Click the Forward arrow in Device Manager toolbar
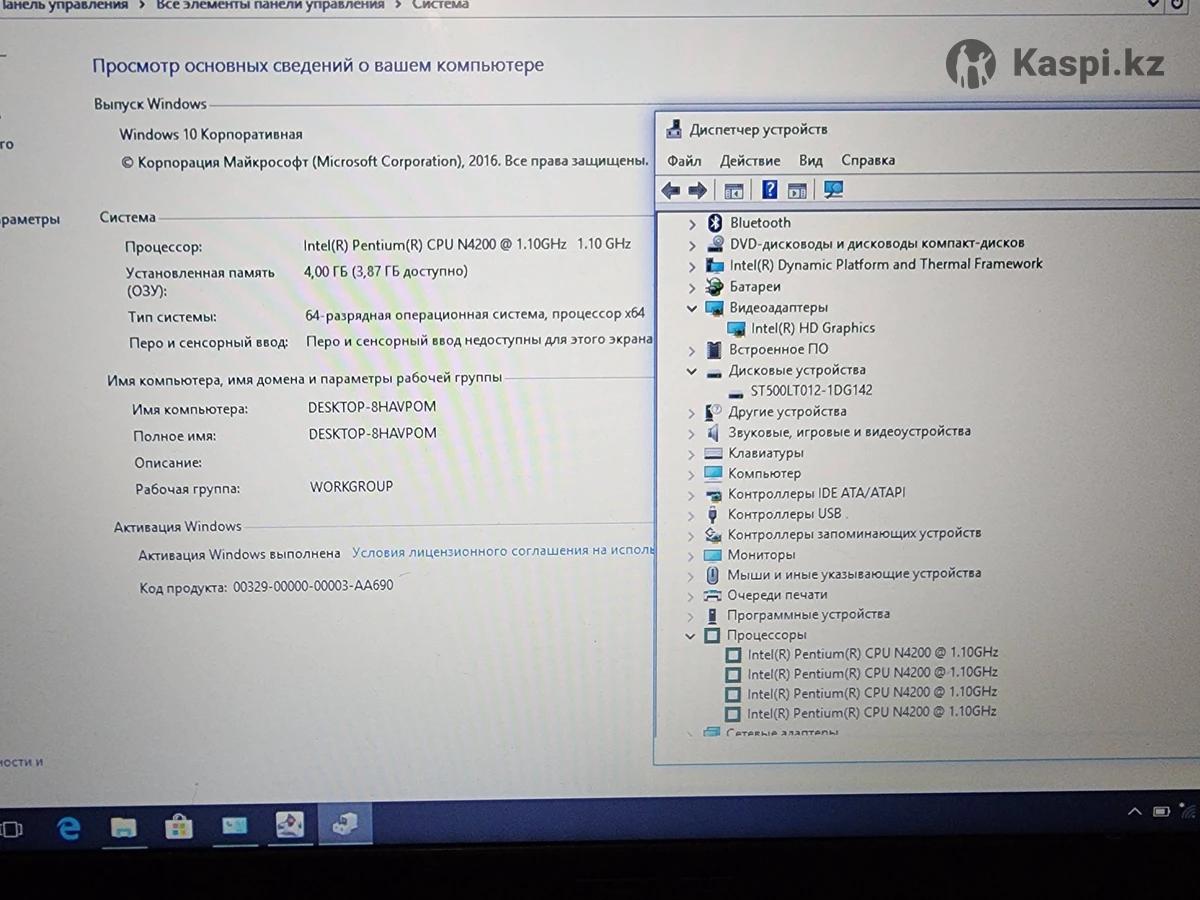Screen dimensions: 1200x900 pos(697,190)
